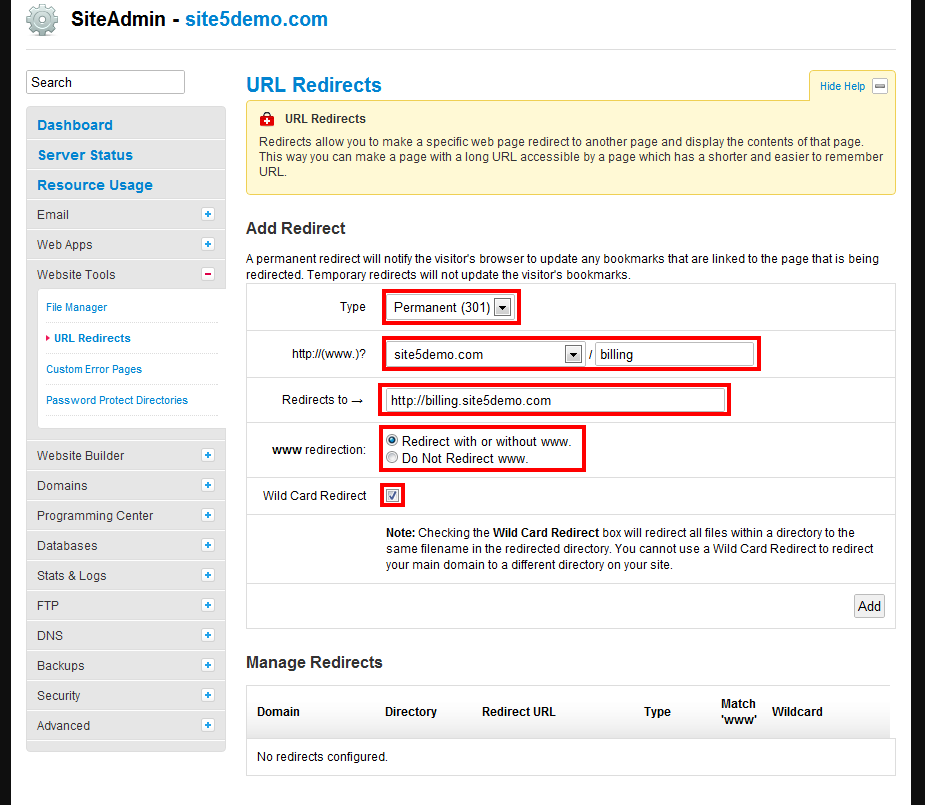
Task: Expand the Backups plus icon
Action: pos(208,666)
